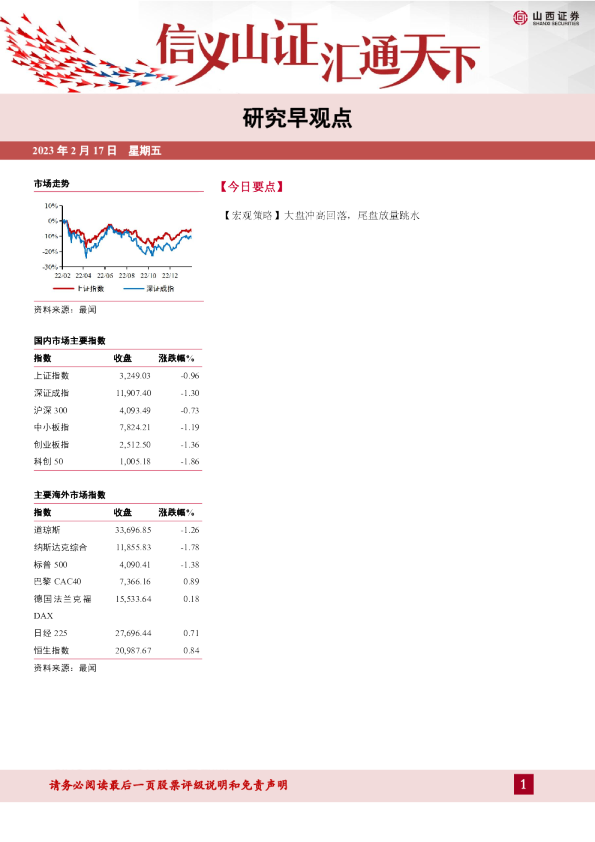
Task: Click the 信义山证汇通天下 banner calligraphy
Action: (x=318, y=52)
